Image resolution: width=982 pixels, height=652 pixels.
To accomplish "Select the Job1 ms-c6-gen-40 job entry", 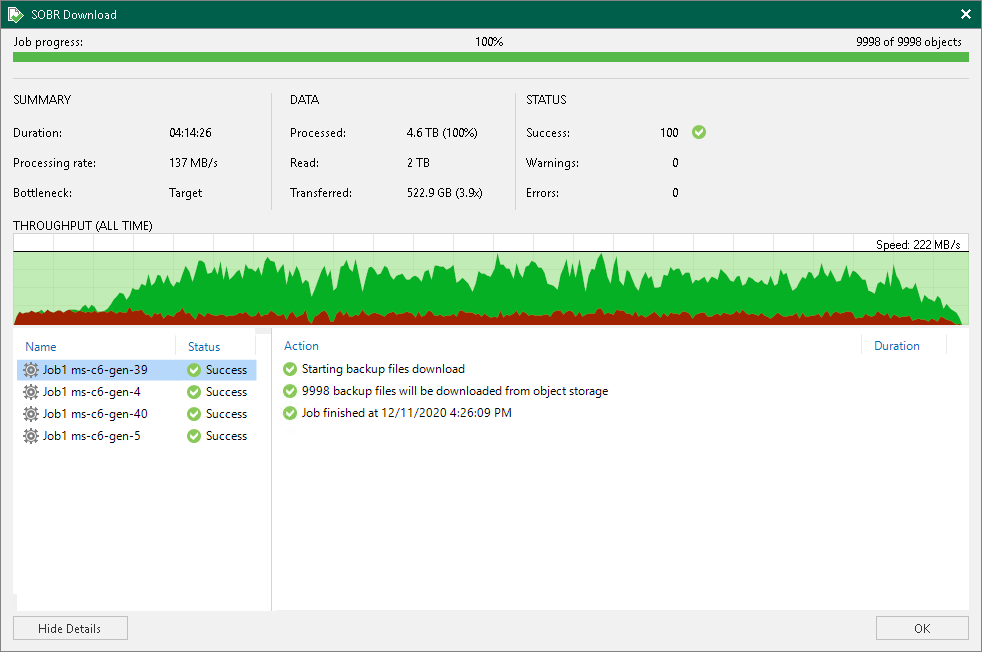I will tap(95, 413).
